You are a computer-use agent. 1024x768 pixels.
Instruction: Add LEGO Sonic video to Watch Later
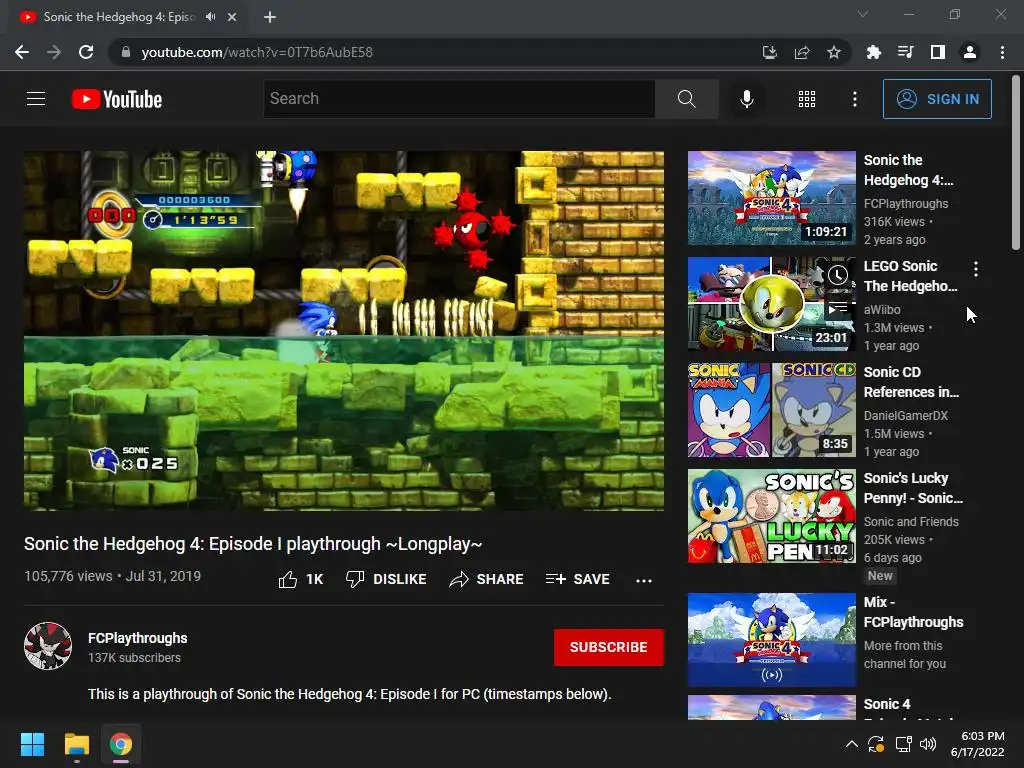838,275
